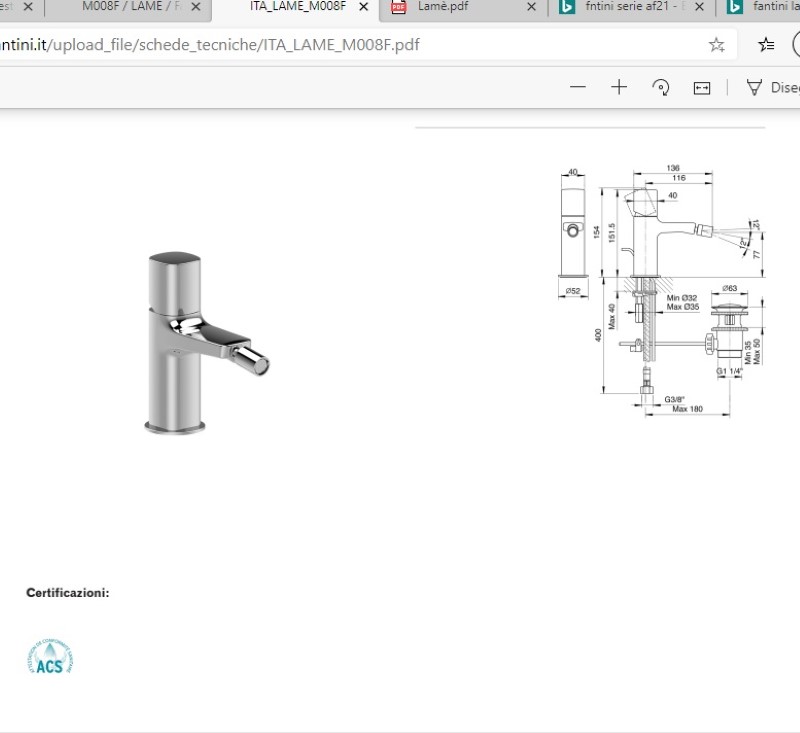800x733 pixels.
Task: Click the 'G3/8"' thread label
Action: coord(674,399)
